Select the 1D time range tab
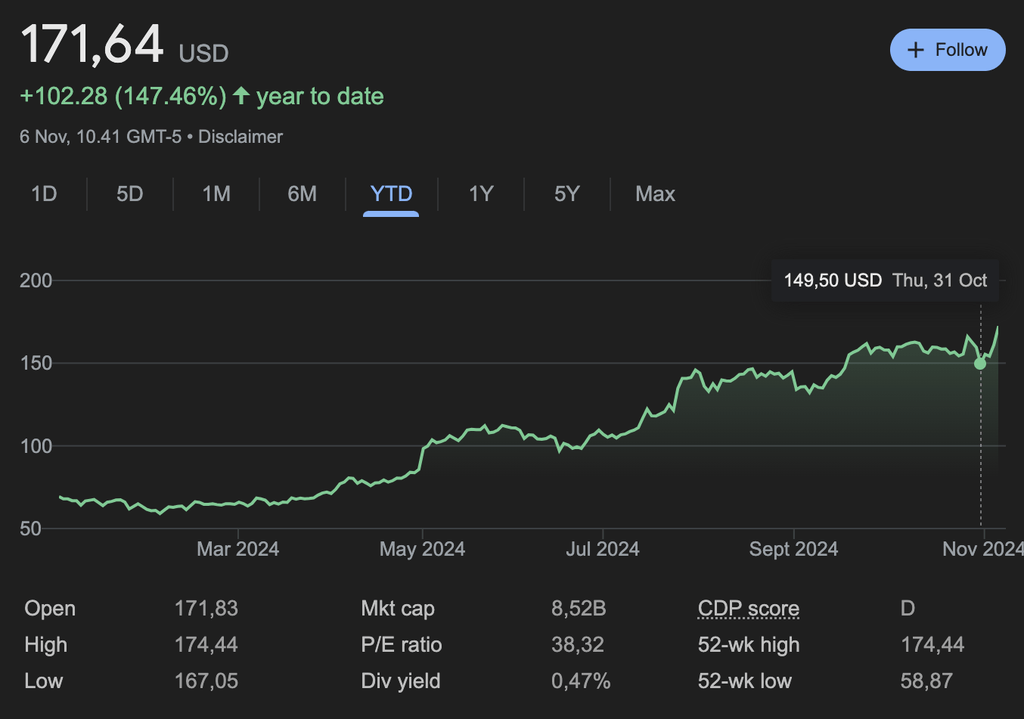The image size is (1024, 719). [x=44, y=194]
